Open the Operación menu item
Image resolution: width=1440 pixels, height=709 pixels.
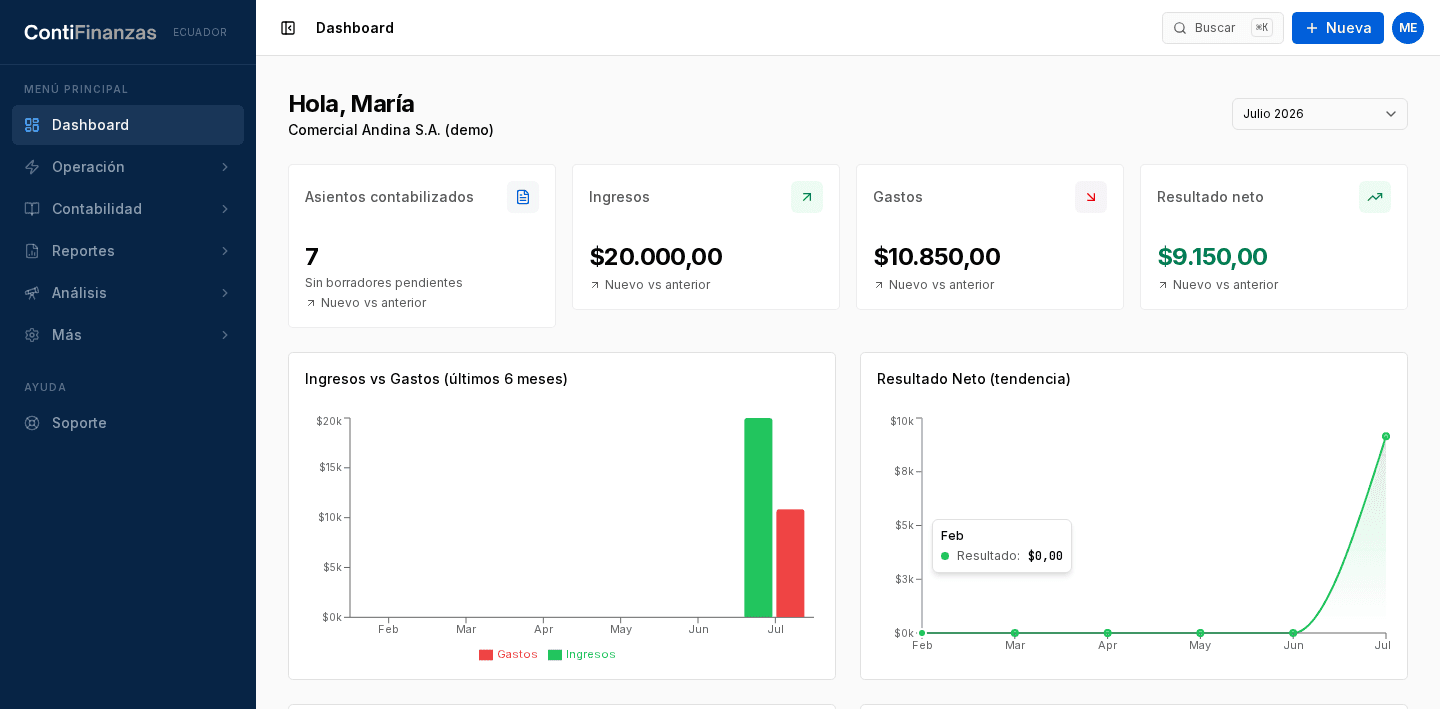[128, 167]
